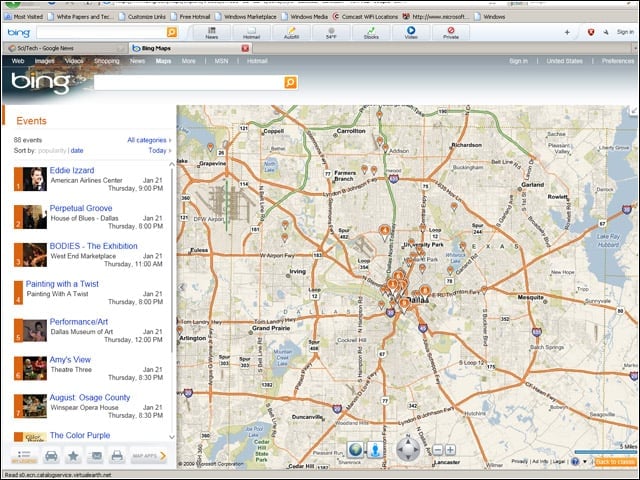Open the Amy's View event

(x=70, y=360)
